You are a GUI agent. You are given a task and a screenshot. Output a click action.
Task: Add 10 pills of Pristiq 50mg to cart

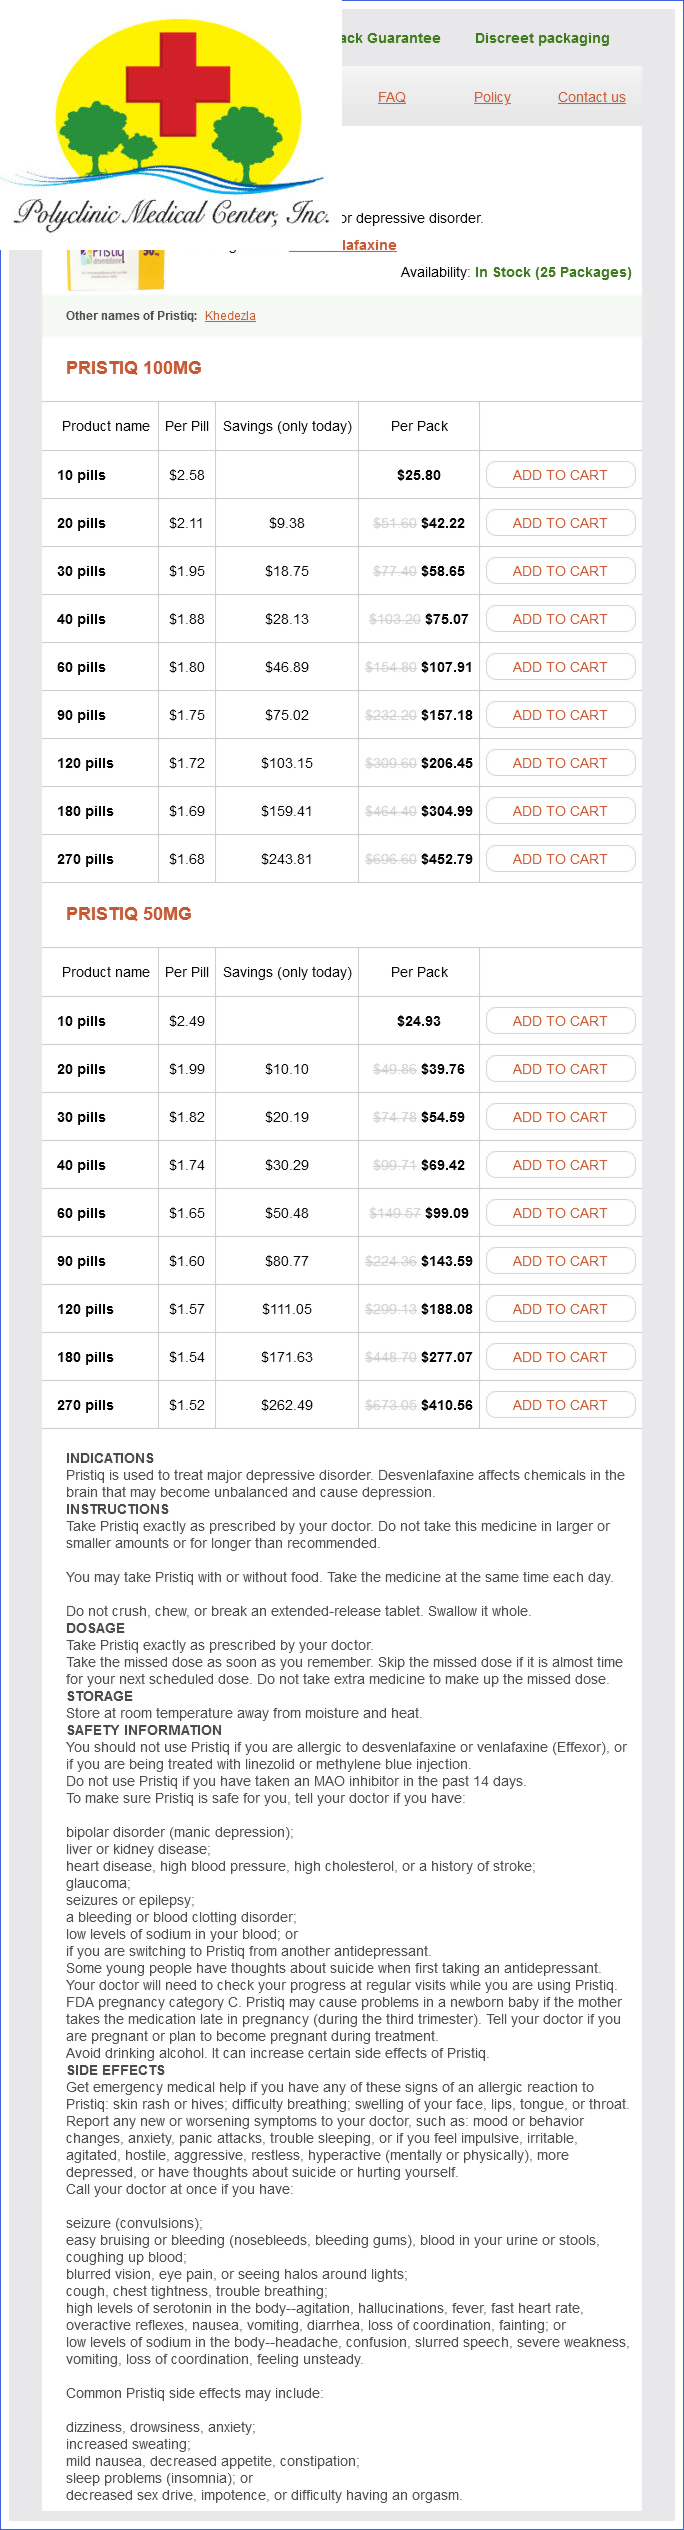tap(560, 1021)
